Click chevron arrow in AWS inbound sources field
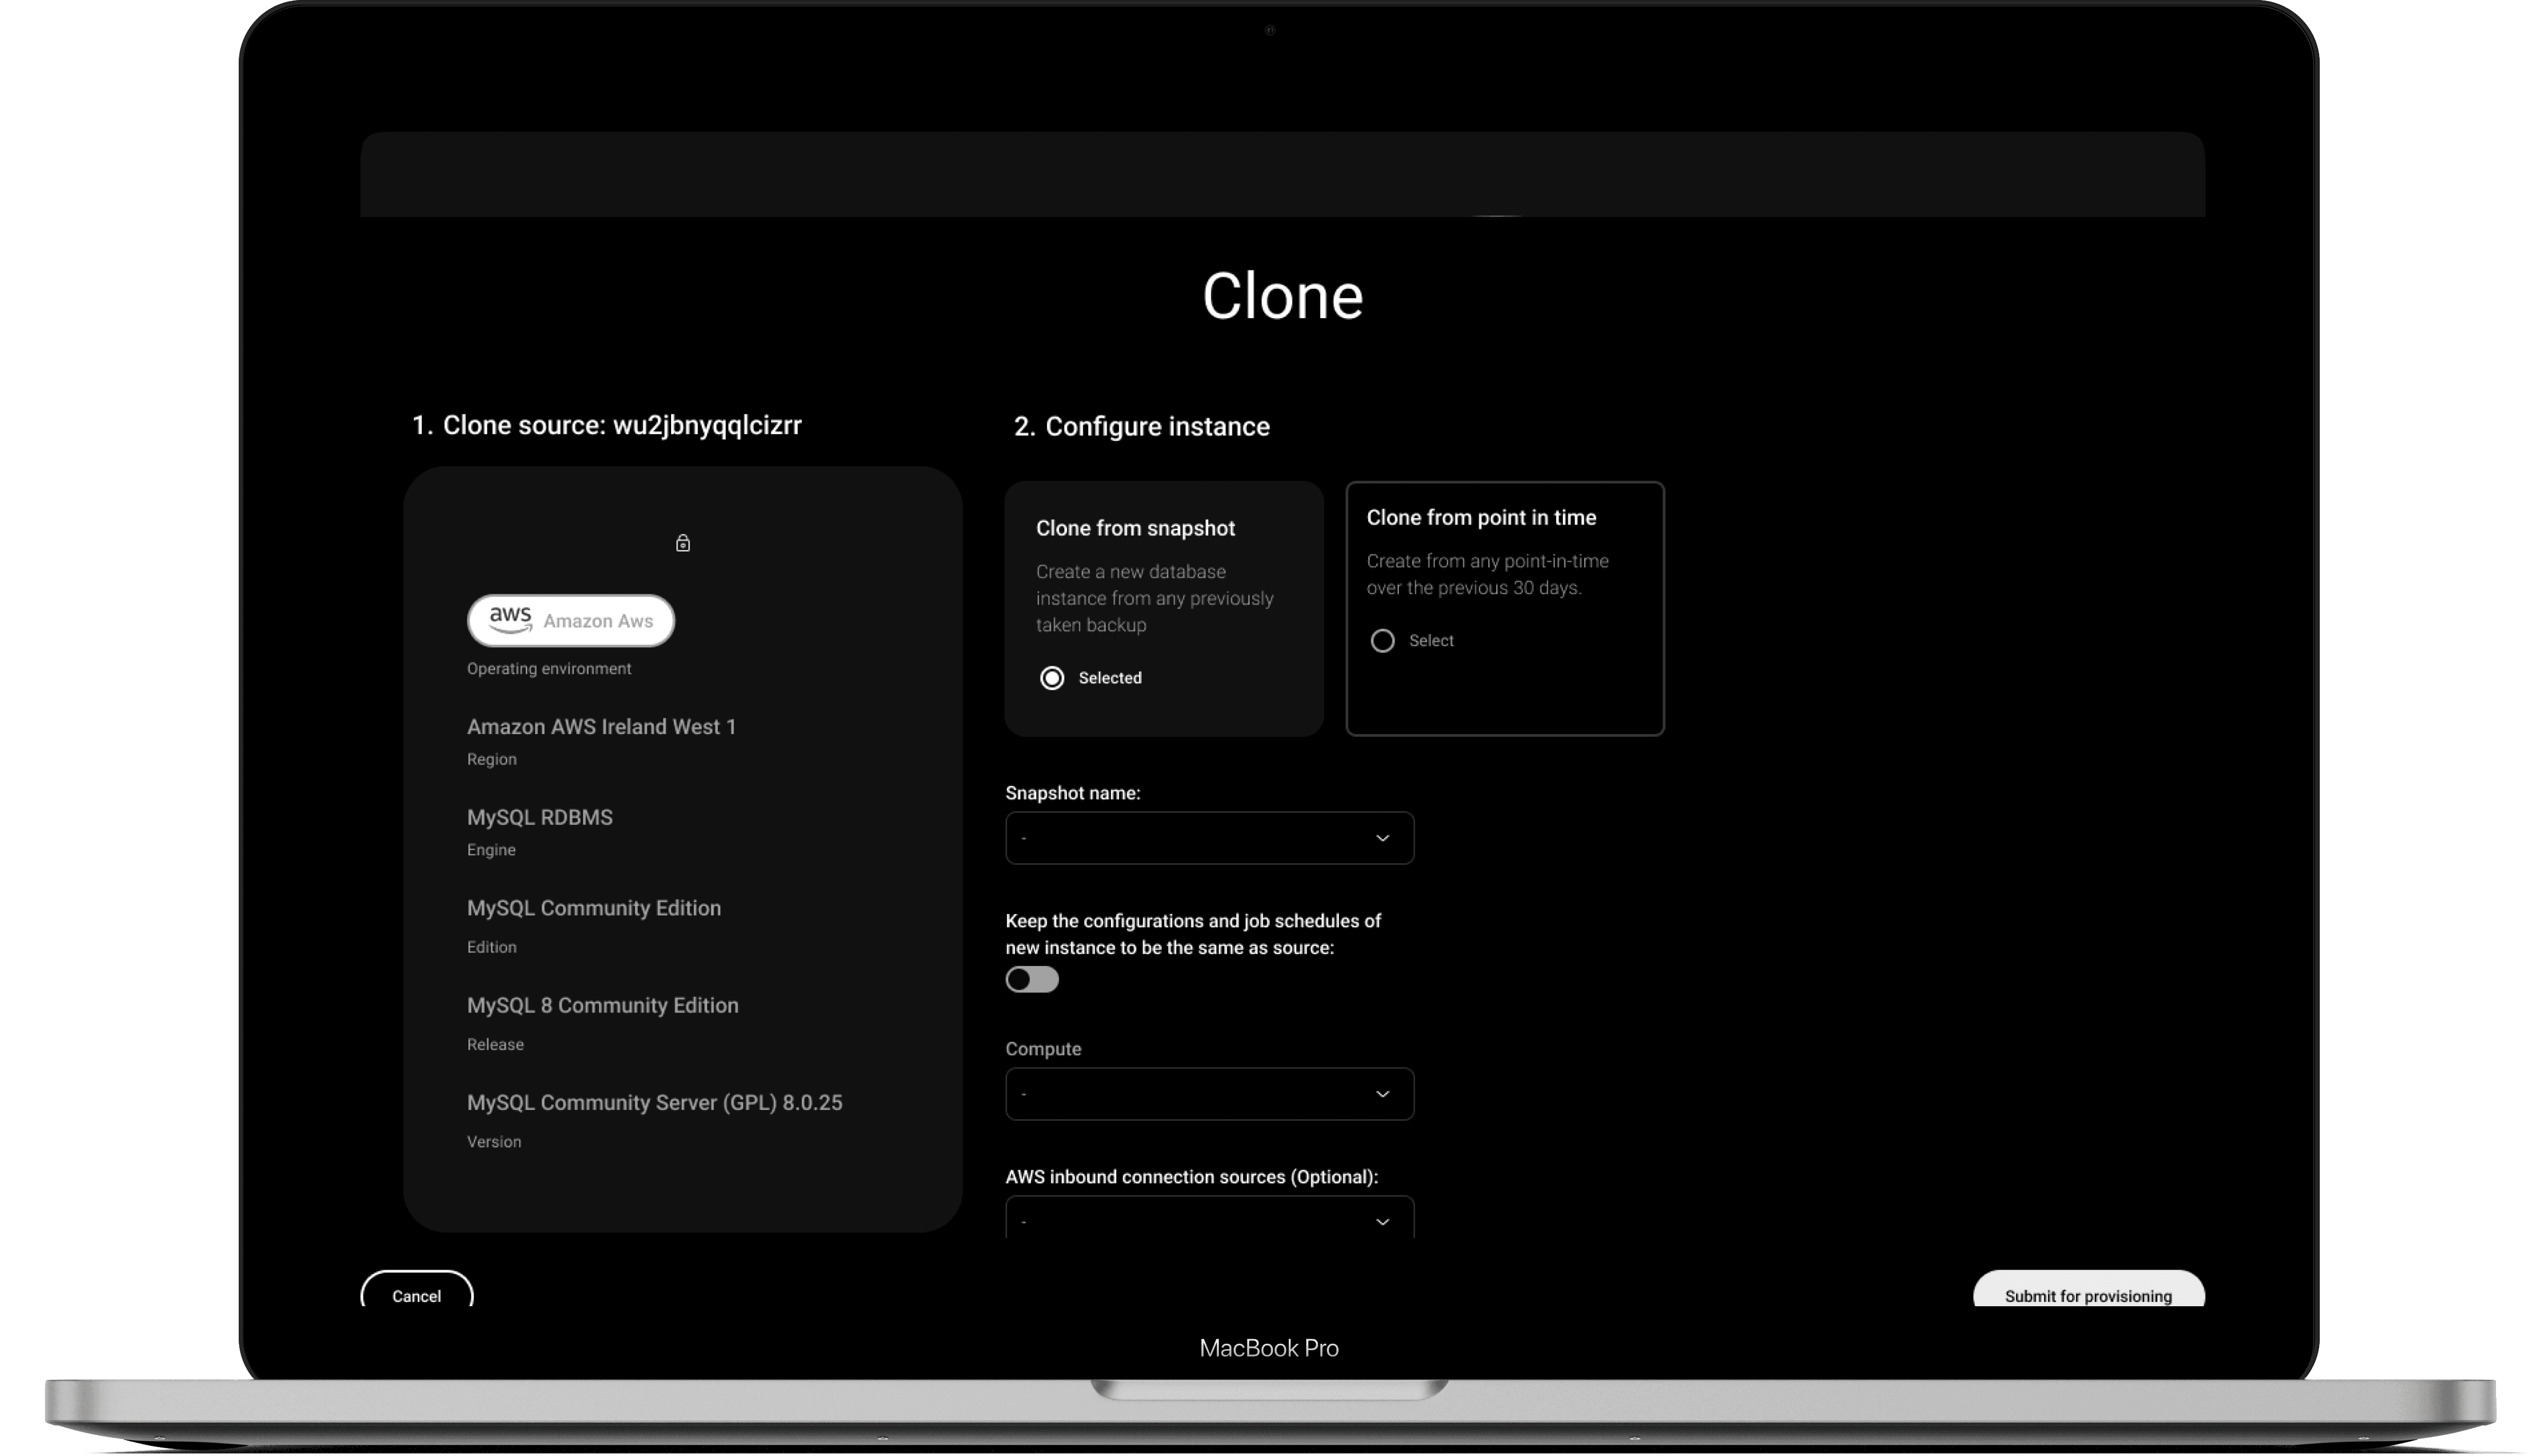This screenshot has height=1456, width=2541. (x=1382, y=1222)
